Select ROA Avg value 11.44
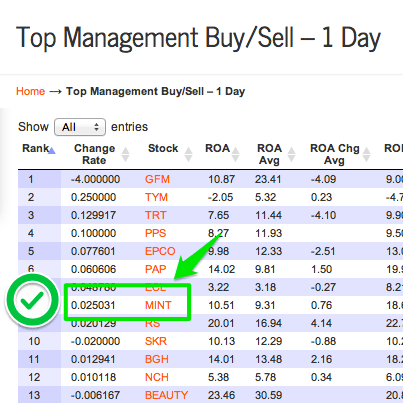403x403 pixels. 268,215
